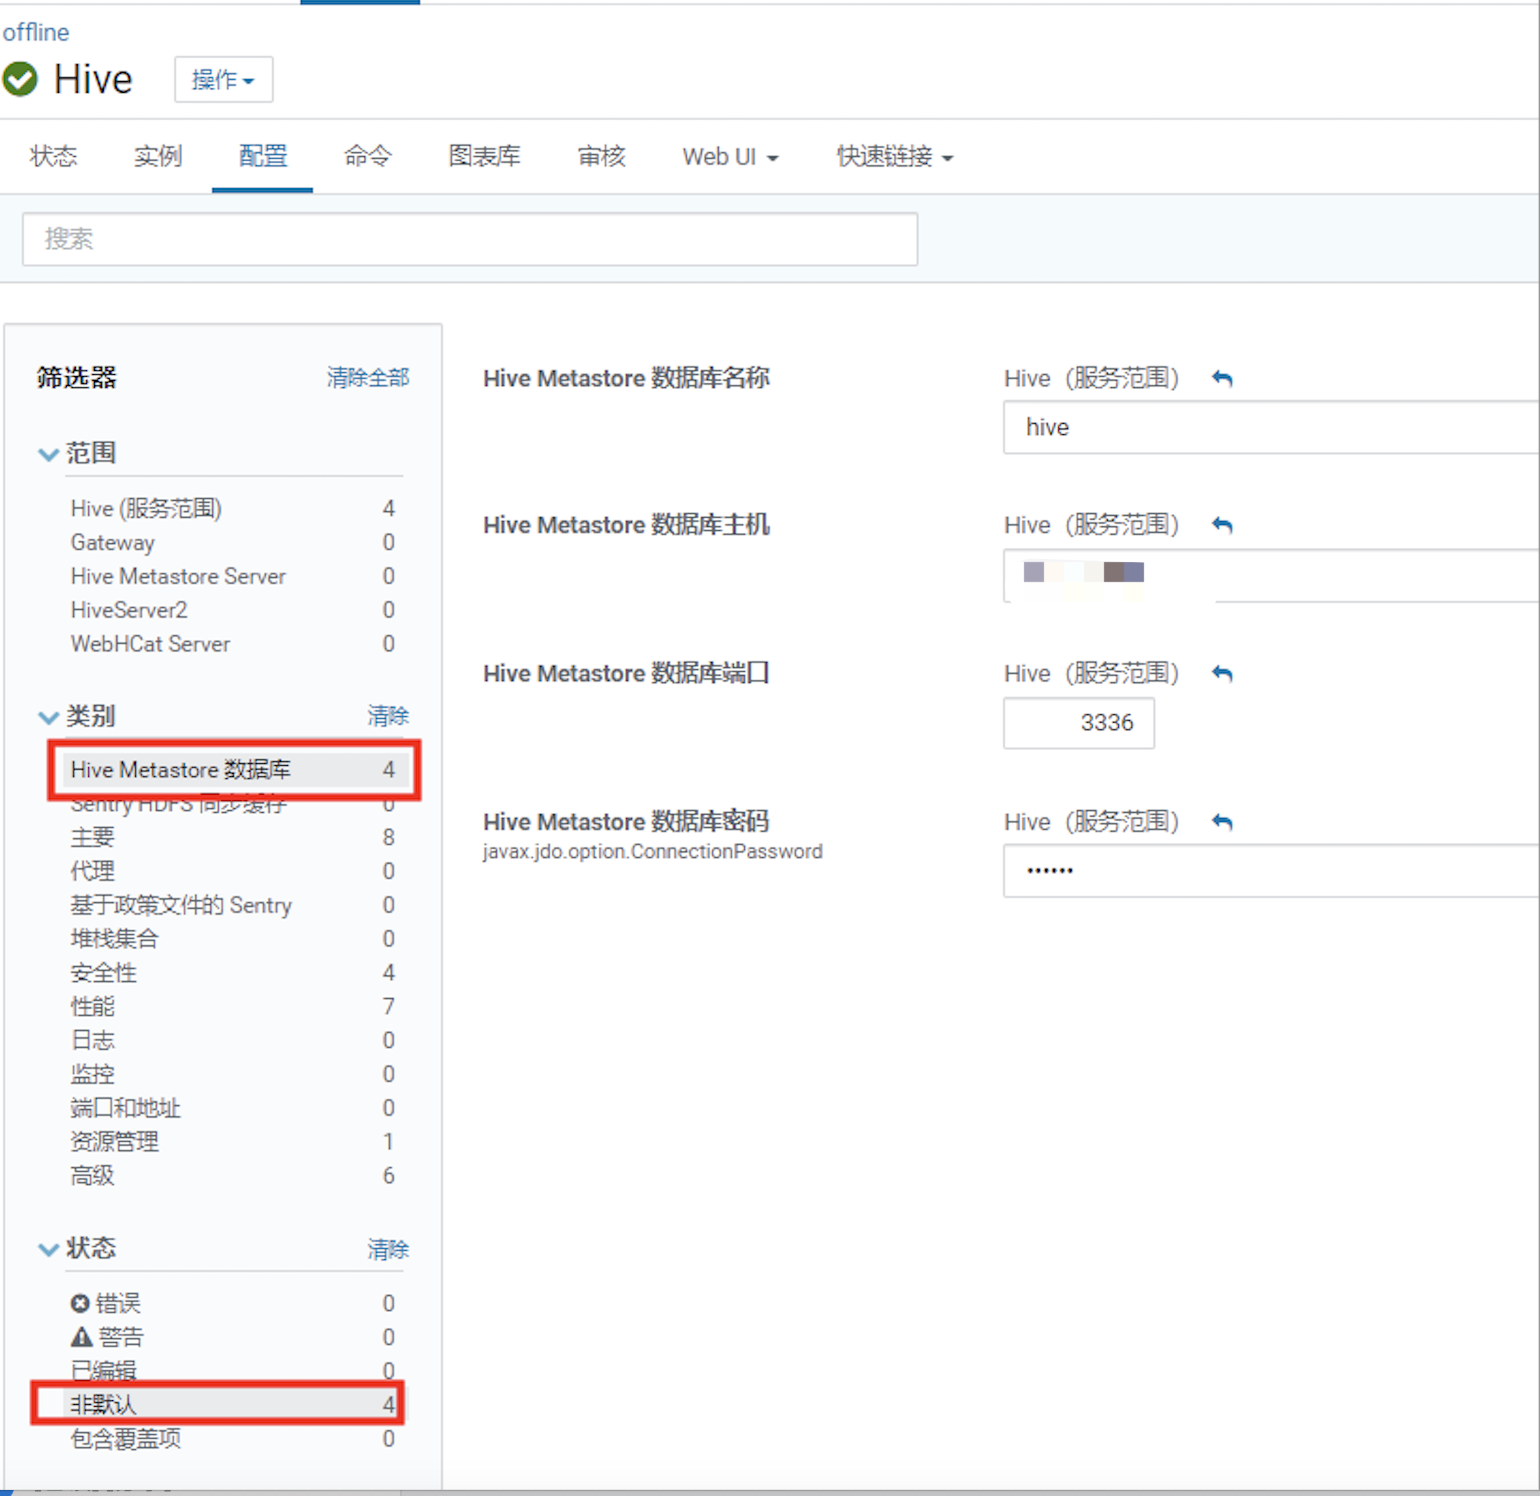Image resolution: width=1540 pixels, height=1496 pixels.
Task: Open the 操作 actions dropdown
Action: pos(224,79)
